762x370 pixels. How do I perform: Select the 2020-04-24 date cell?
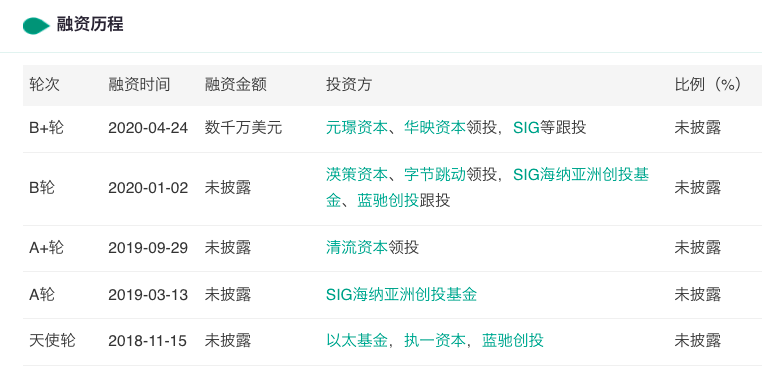(x=148, y=127)
